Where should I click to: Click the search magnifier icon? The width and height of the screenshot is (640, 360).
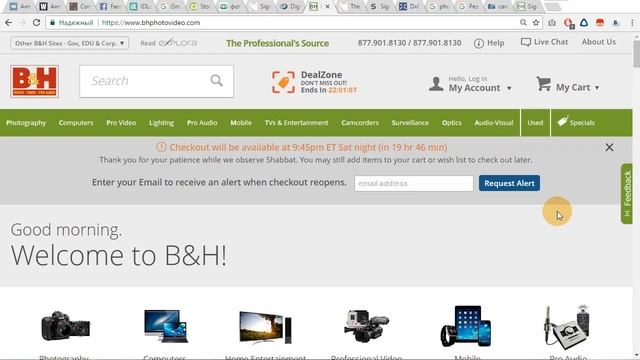tap(216, 80)
